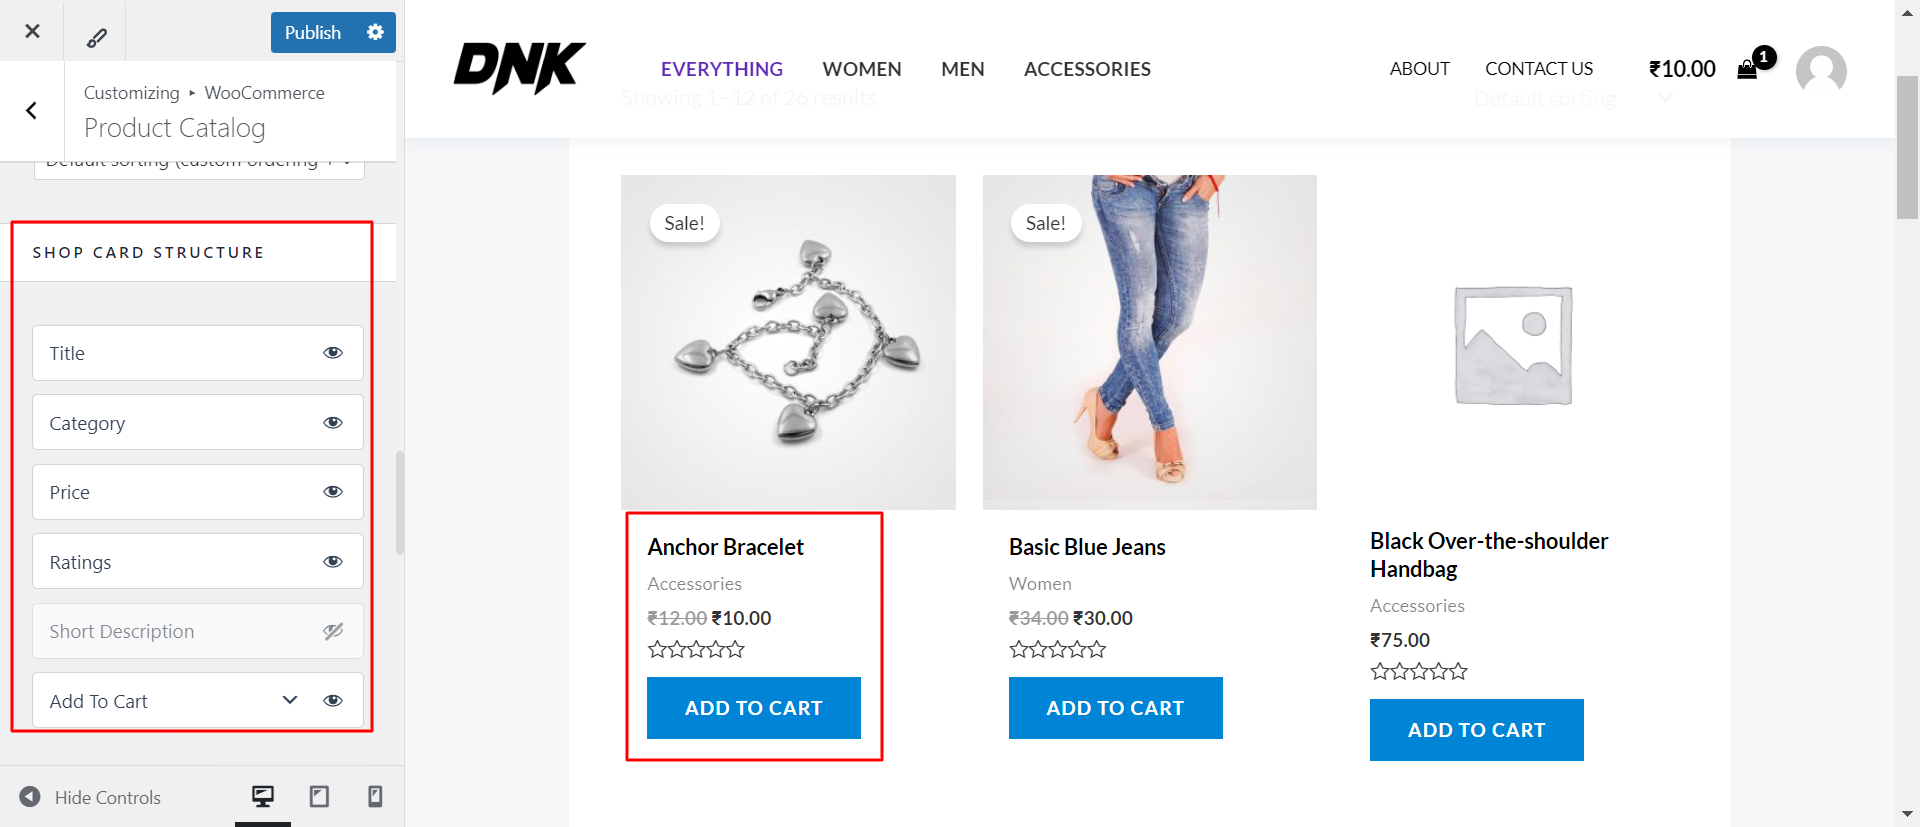Switch preview to tablet view
1920x827 pixels.
(319, 796)
